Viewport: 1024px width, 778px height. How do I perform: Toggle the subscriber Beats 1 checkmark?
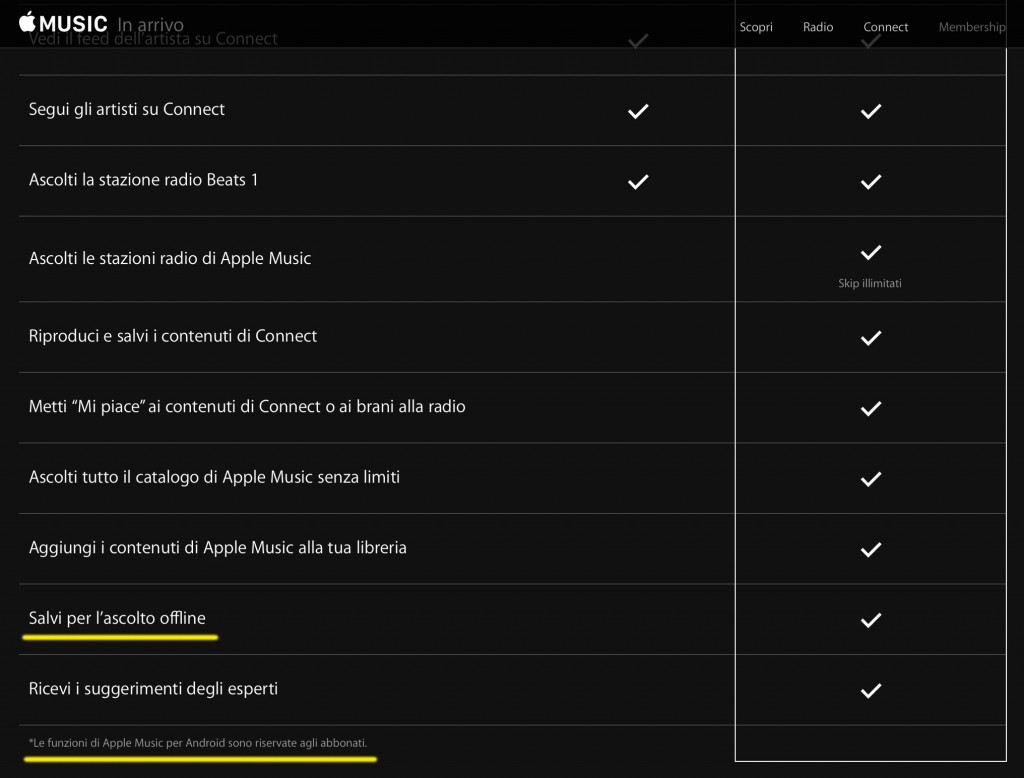click(870, 181)
